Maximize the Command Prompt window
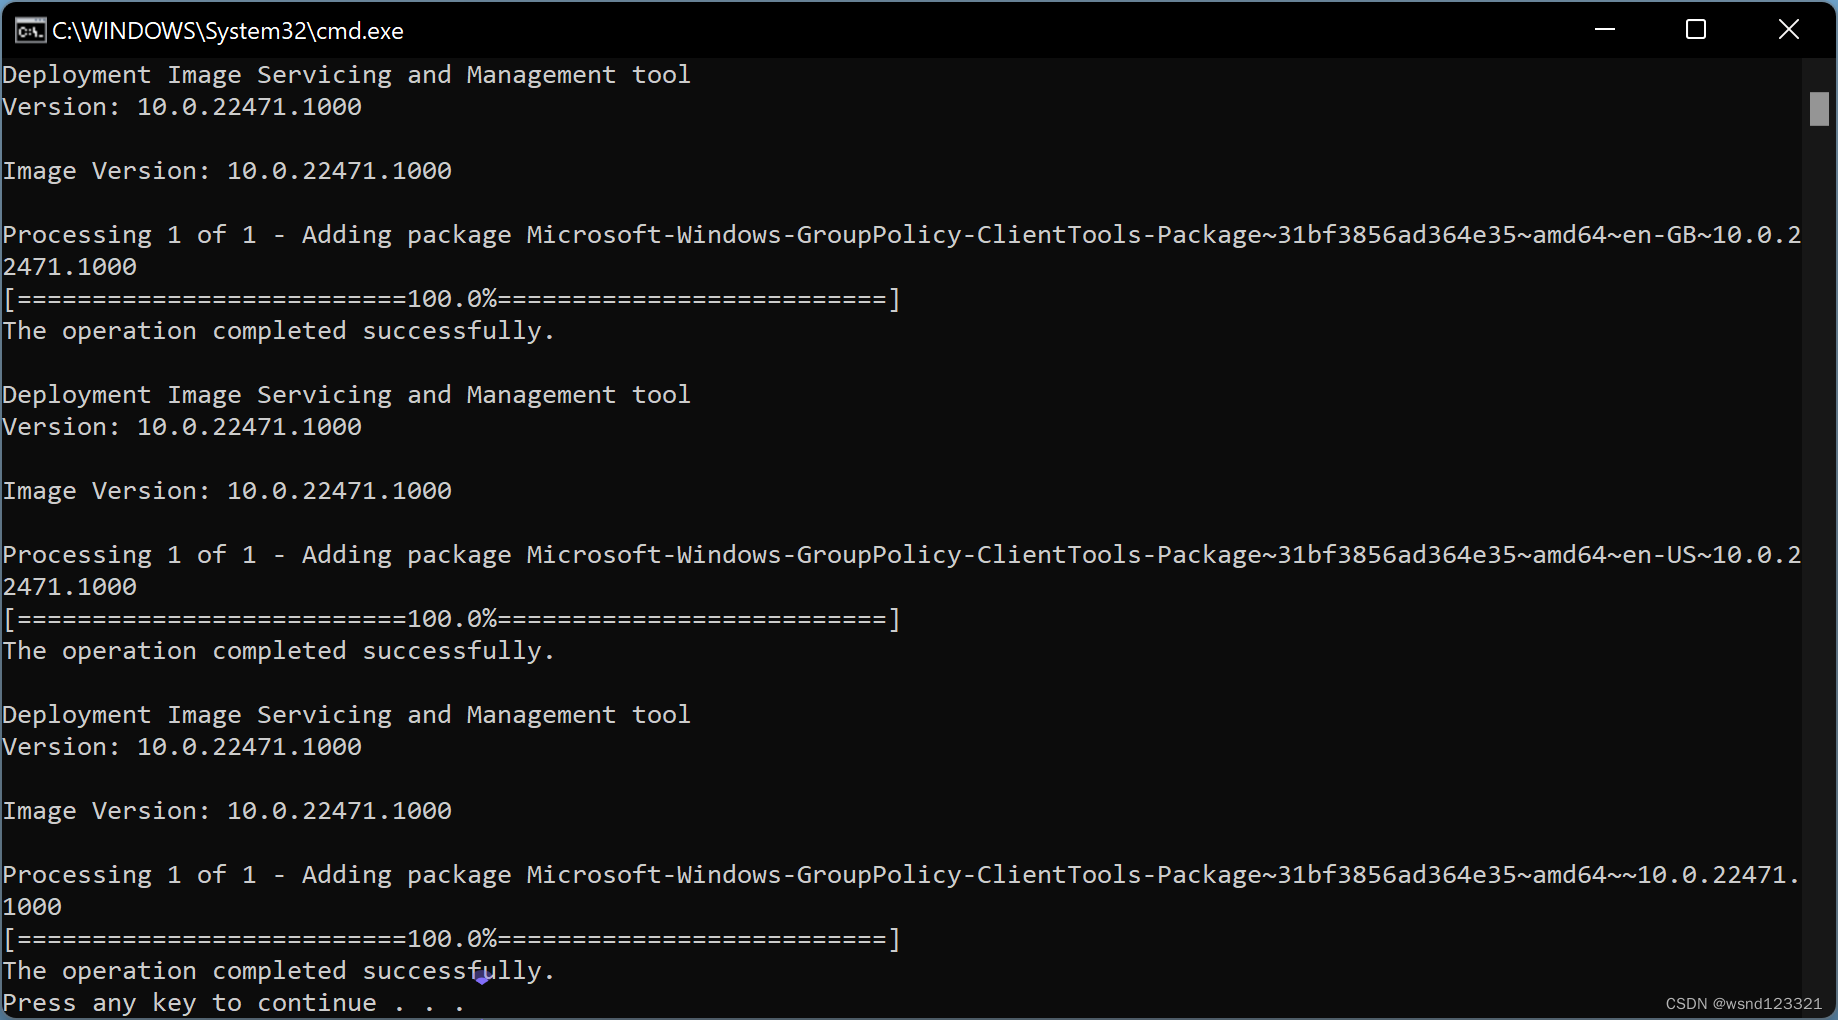The image size is (1838, 1020). 1696,29
